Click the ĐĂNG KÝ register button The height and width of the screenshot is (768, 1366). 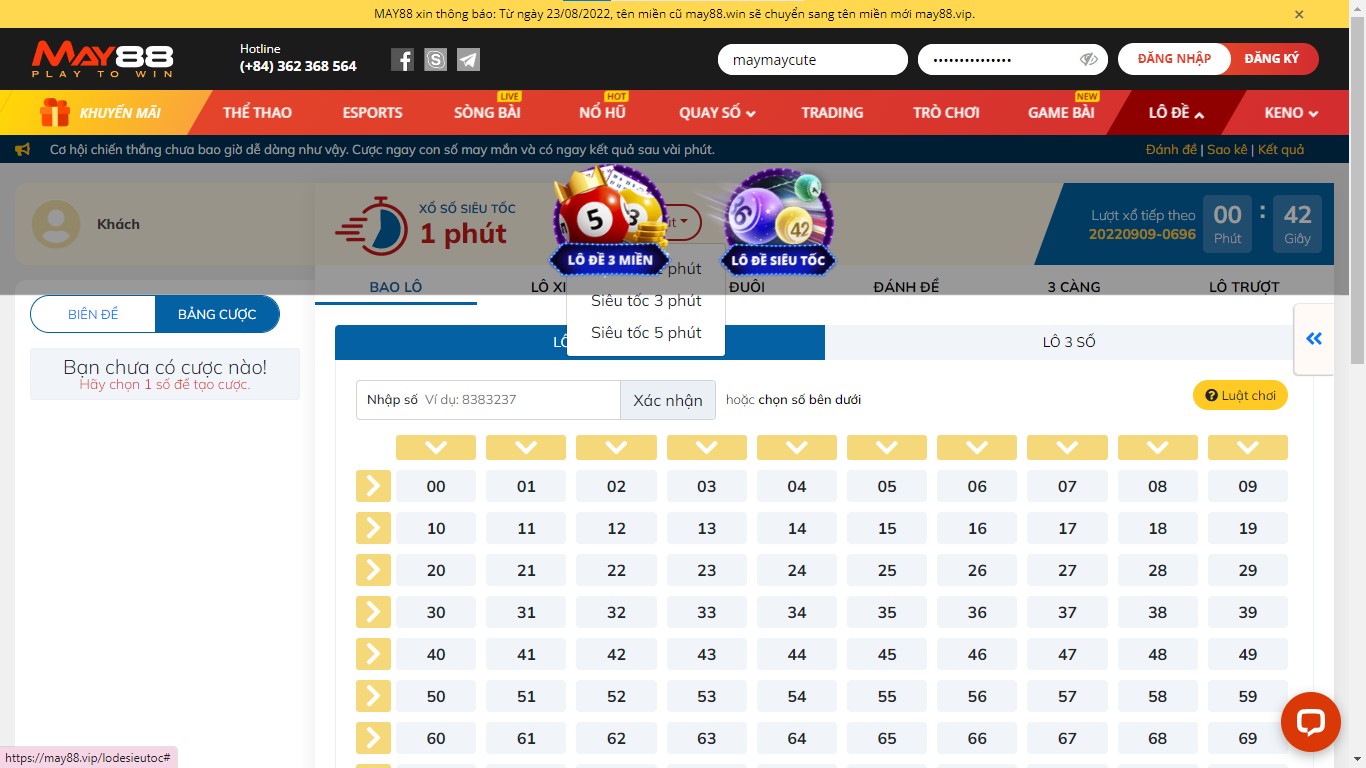(x=1272, y=59)
